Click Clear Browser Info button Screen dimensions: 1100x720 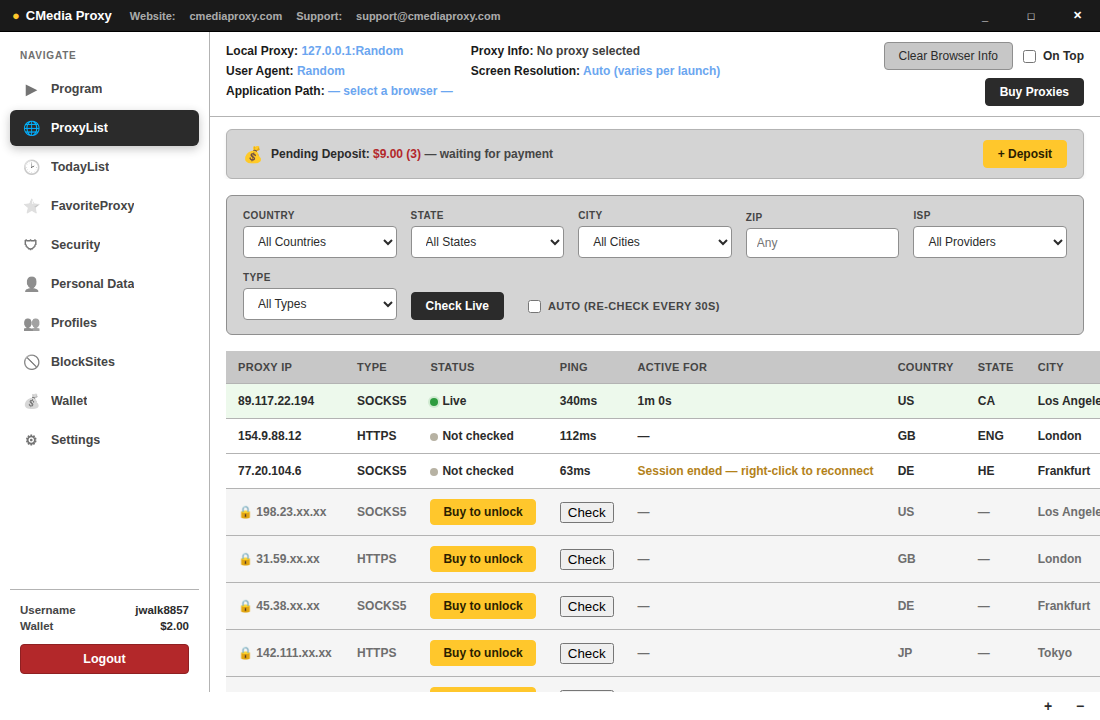tap(948, 56)
